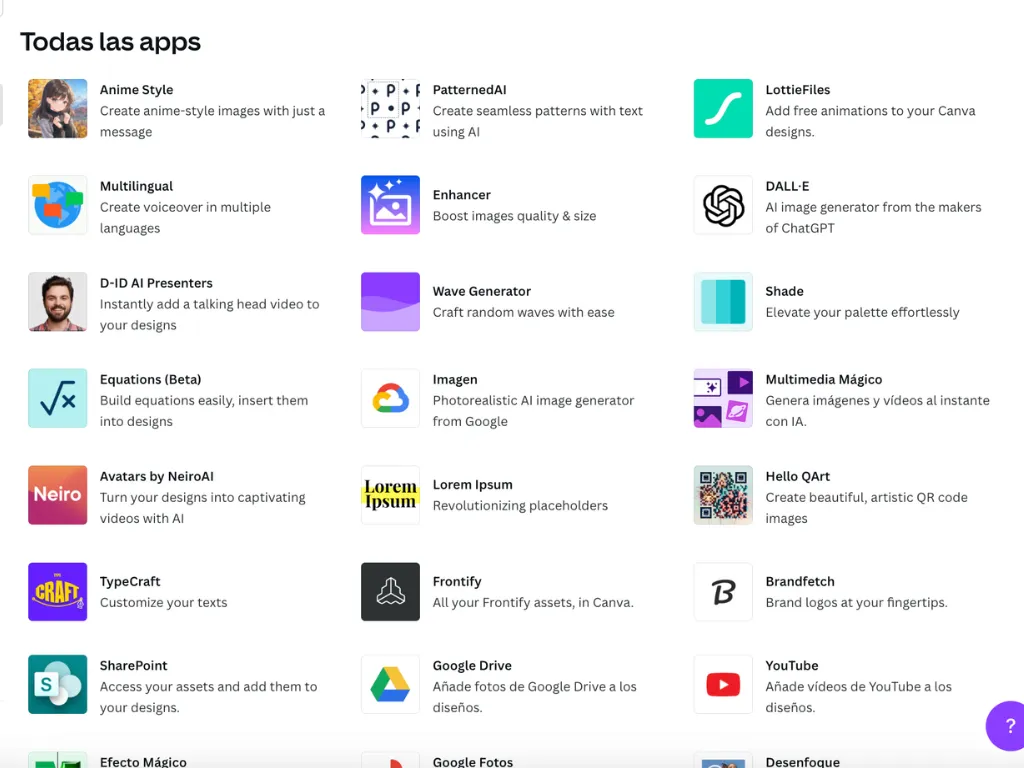
Task: Click the PatternedAI pattern icon
Action: (391, 108)
